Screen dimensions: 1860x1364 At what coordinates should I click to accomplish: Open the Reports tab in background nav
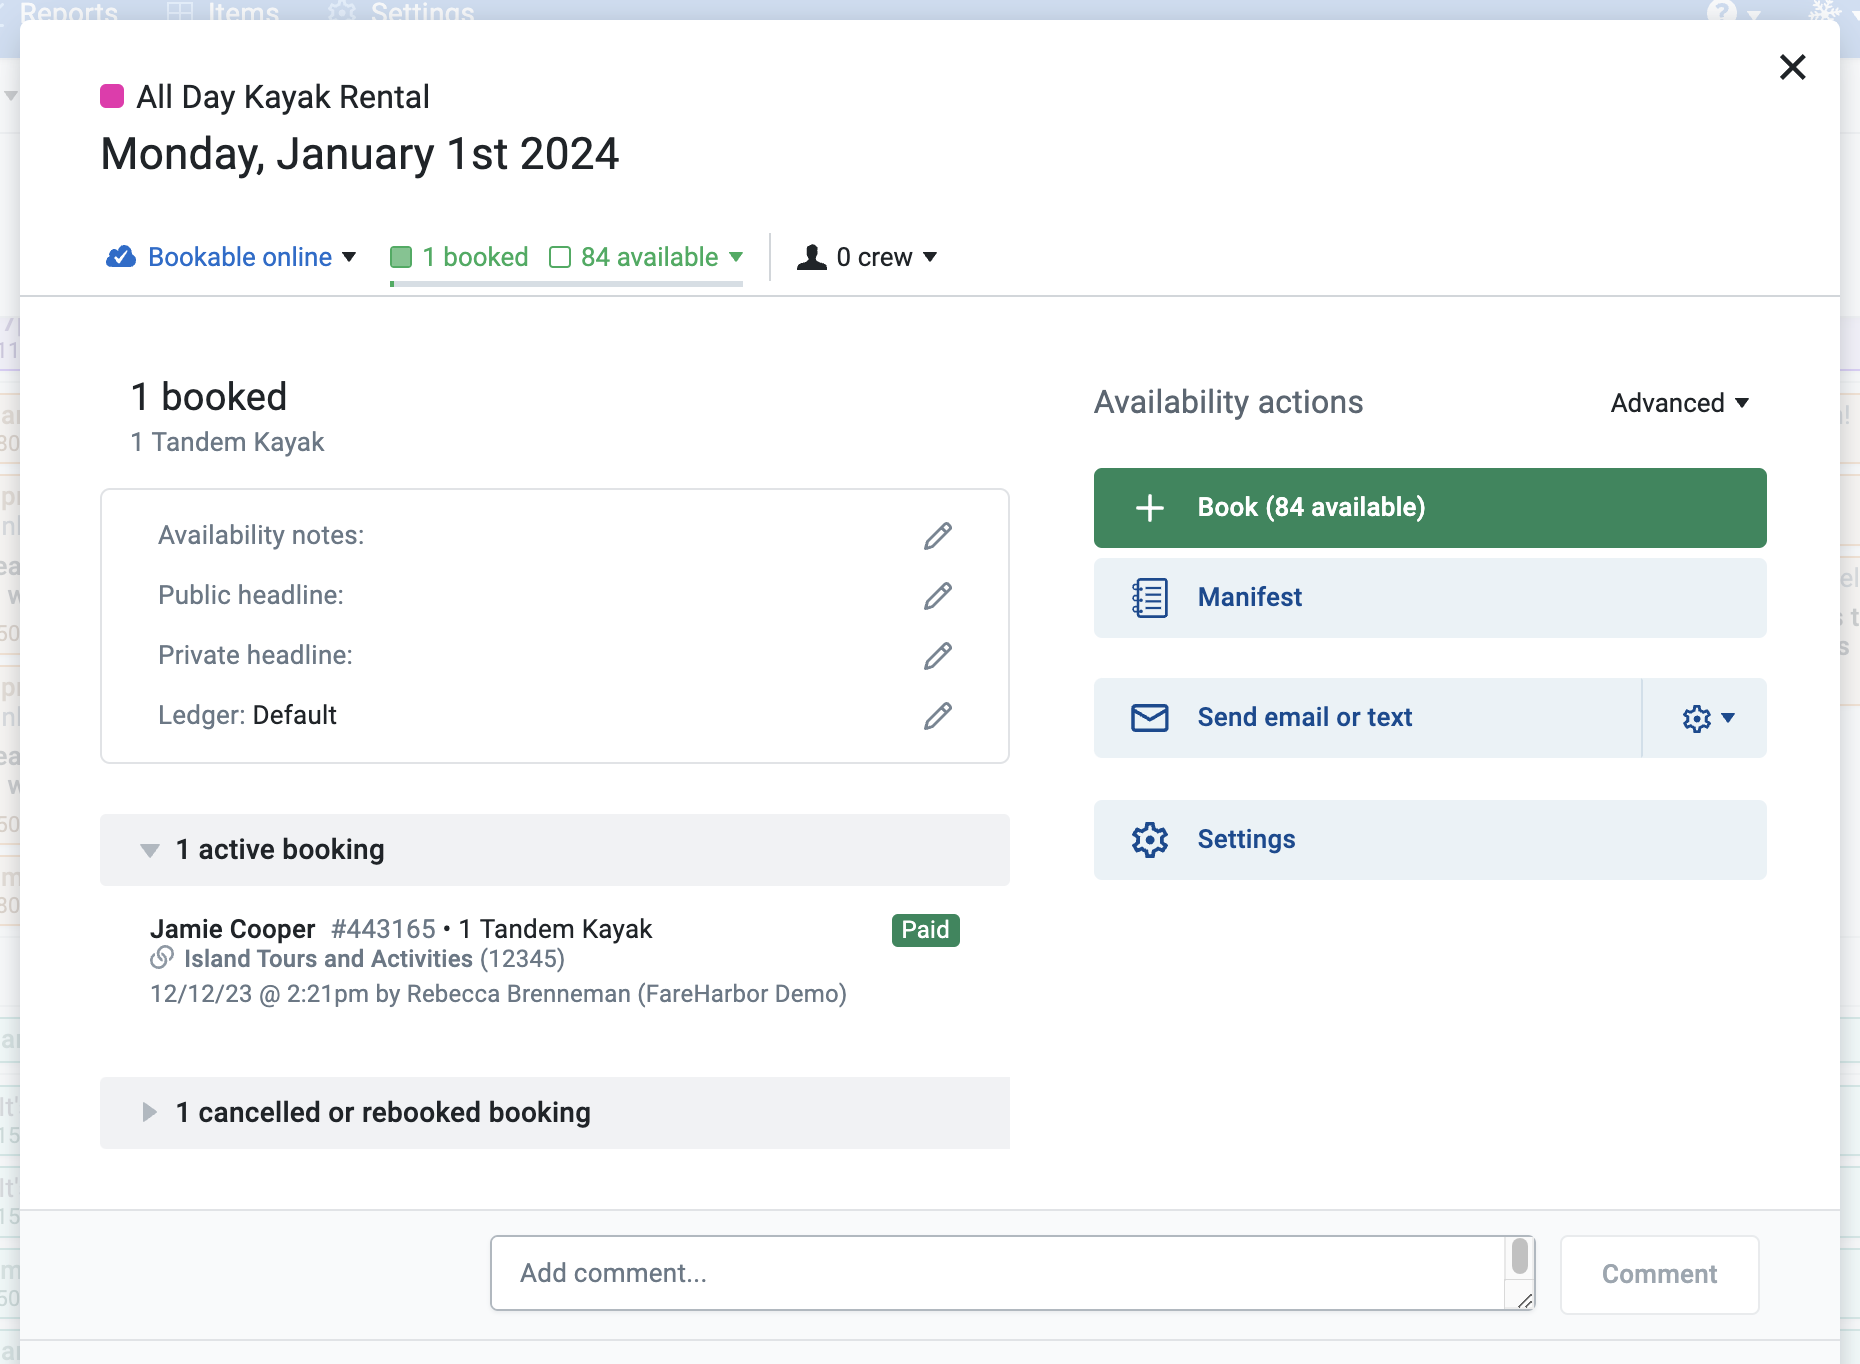(68, 12)
